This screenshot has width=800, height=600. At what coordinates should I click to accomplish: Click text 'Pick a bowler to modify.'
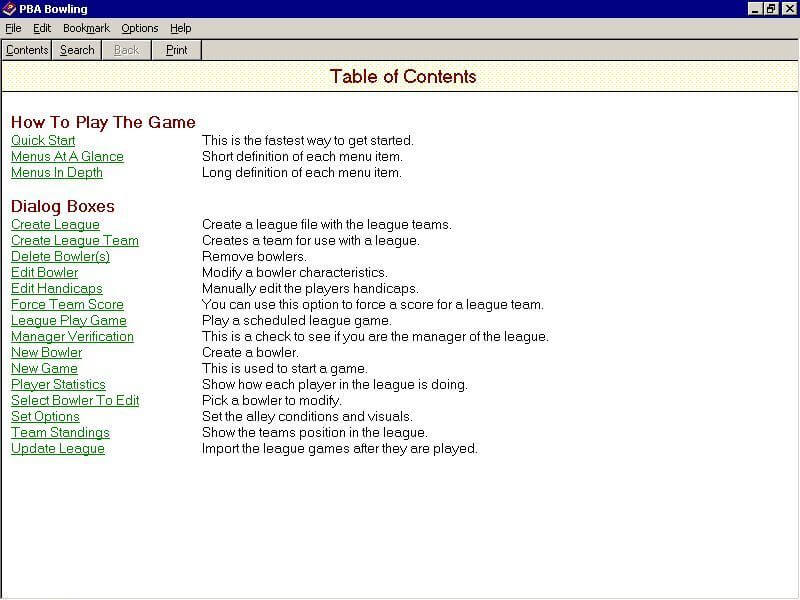[x=272, y=401]
